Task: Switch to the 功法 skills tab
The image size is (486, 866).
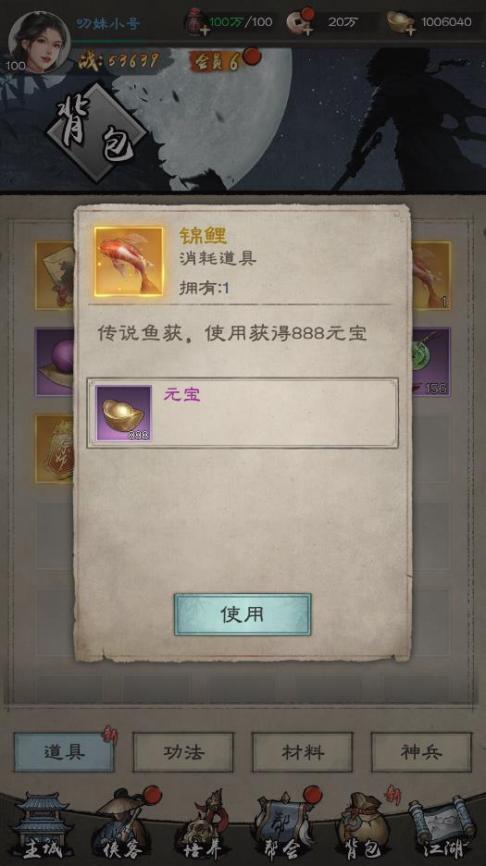Action: click(183, 752)
